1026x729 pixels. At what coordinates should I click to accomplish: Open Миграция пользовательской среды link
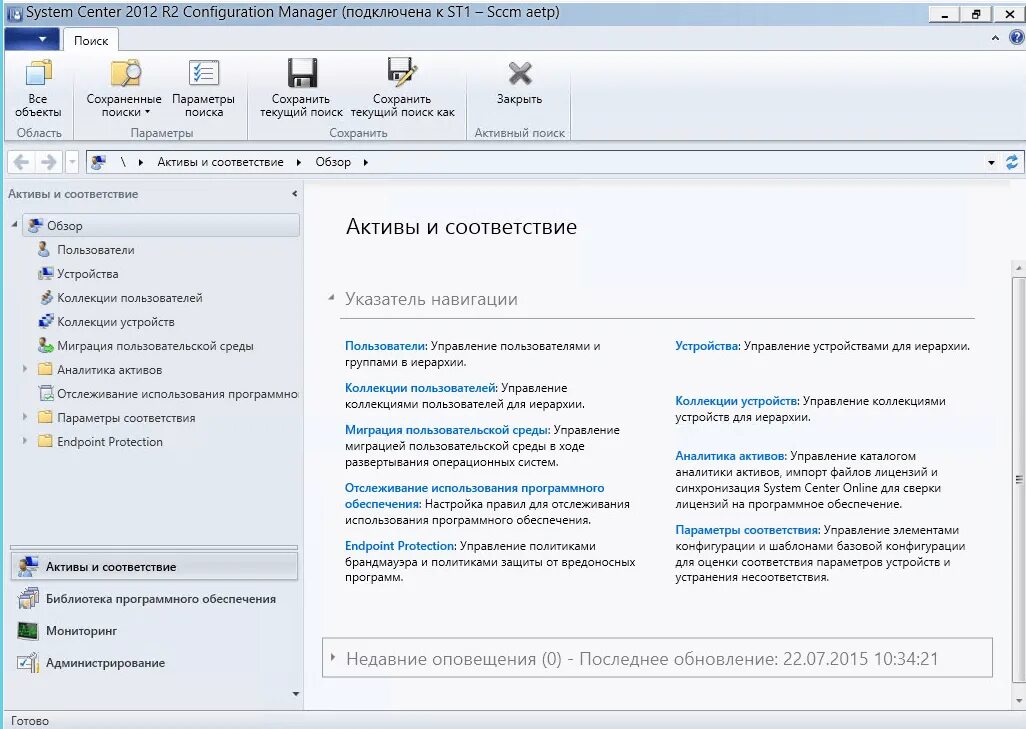(447, 430)
